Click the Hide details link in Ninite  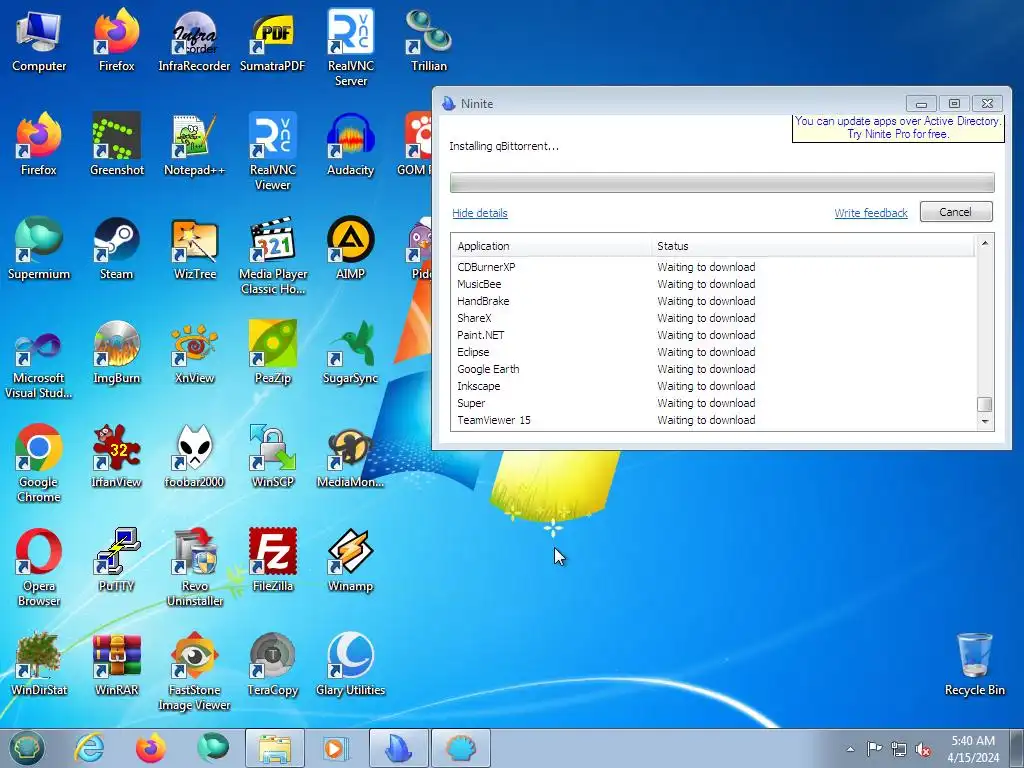(479, 213)
